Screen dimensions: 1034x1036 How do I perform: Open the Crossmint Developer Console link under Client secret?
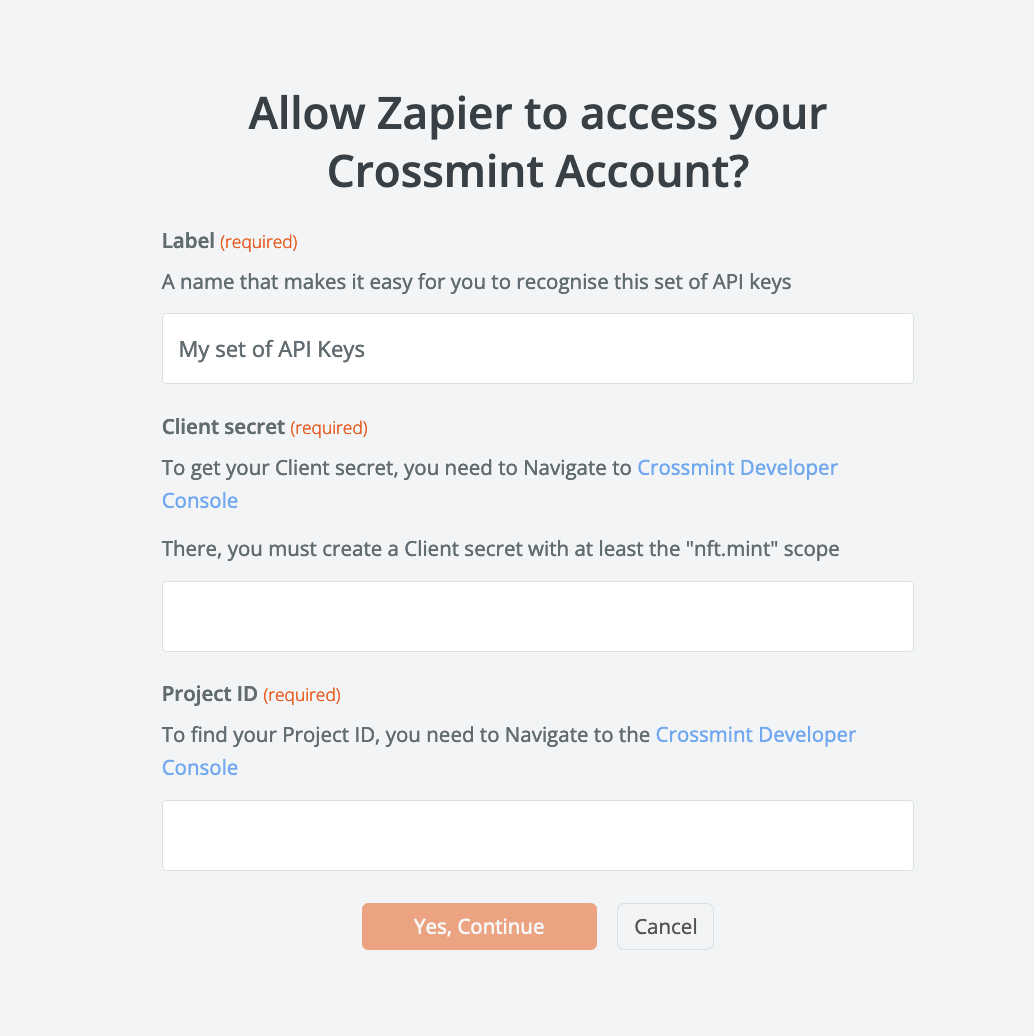pos(737,467)
